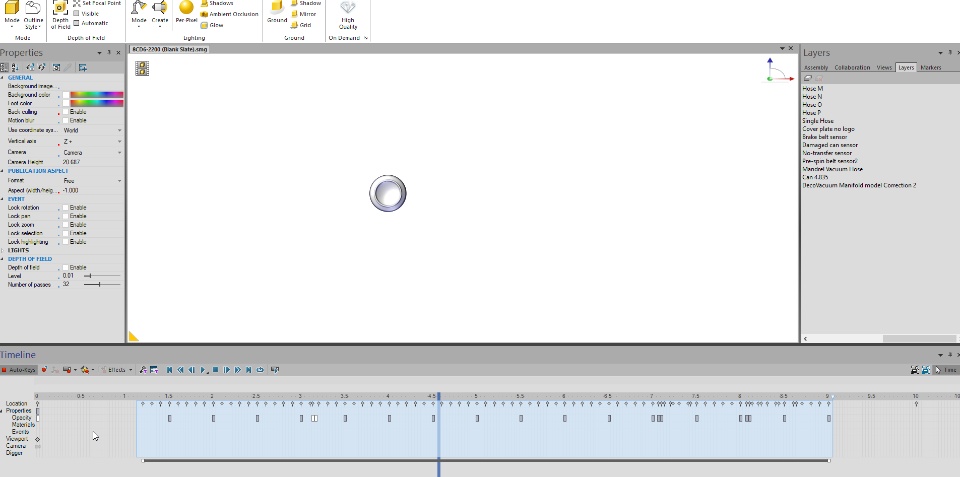The height and width of the screenshot is (477, 960).
Task: Toggle the Auto-Keys button
Action: pos(19,370)
